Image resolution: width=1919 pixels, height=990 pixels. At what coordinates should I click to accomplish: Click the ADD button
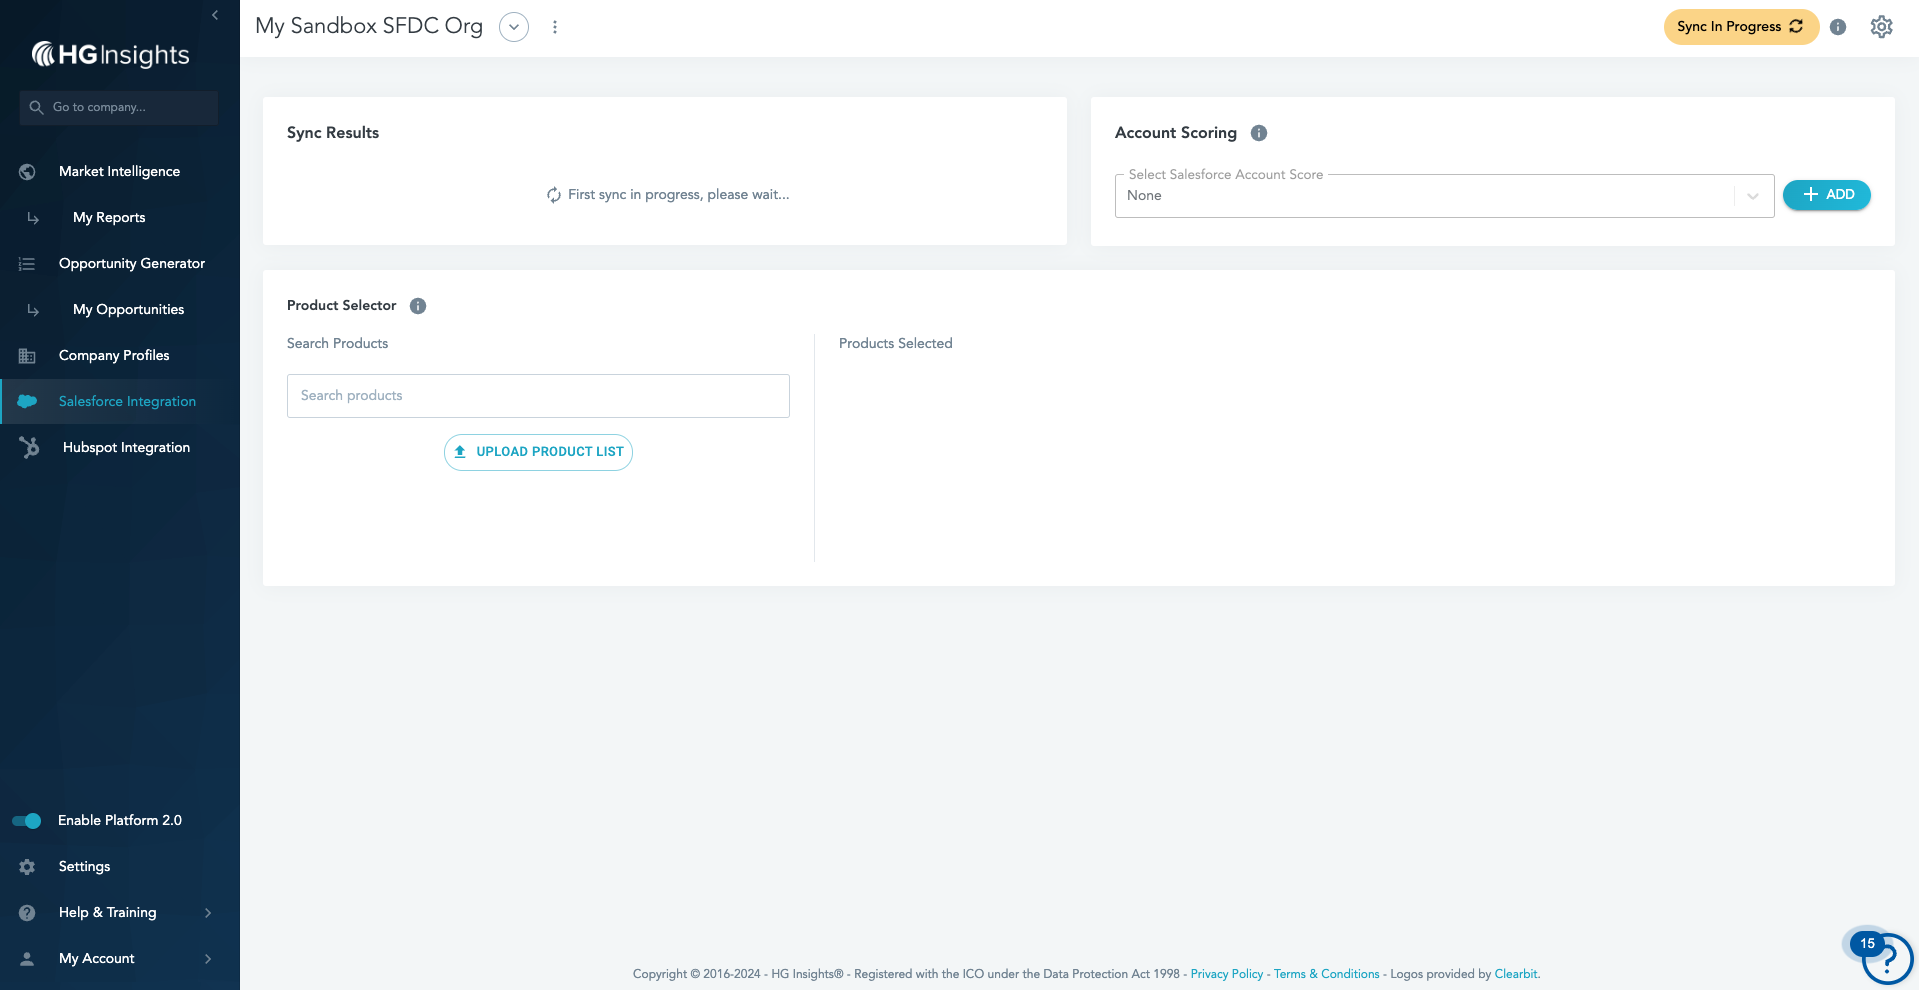[1827, 195]
